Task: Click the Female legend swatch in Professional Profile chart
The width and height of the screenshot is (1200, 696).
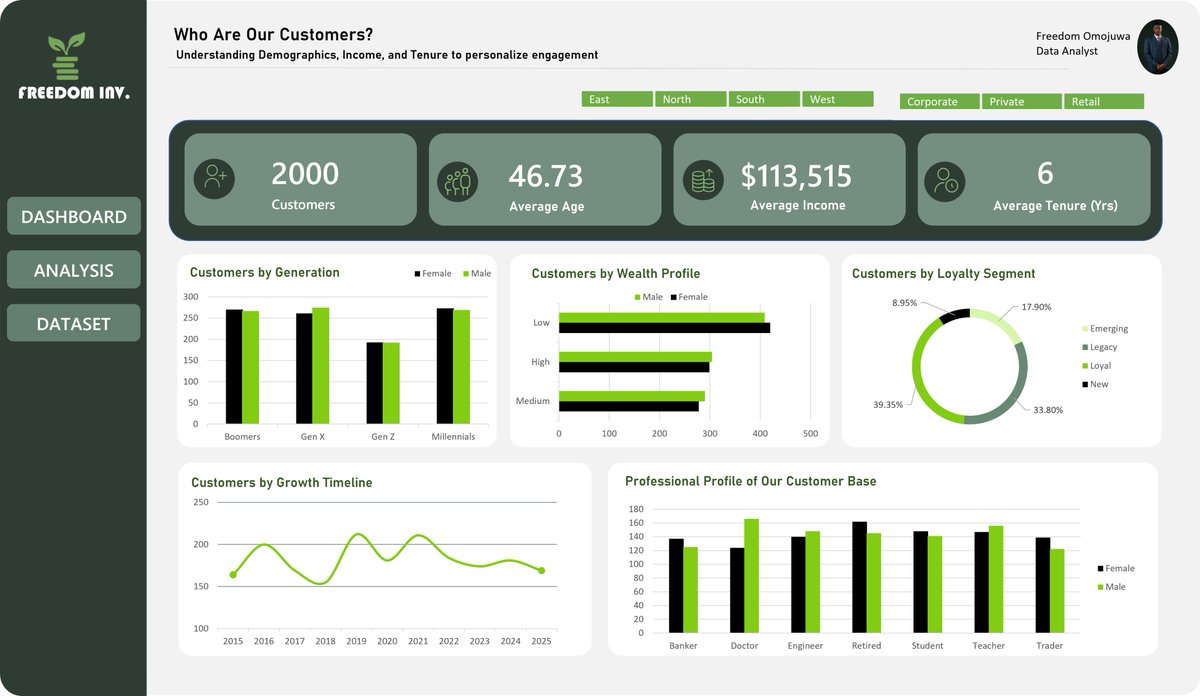Action: coord(1099,568)
